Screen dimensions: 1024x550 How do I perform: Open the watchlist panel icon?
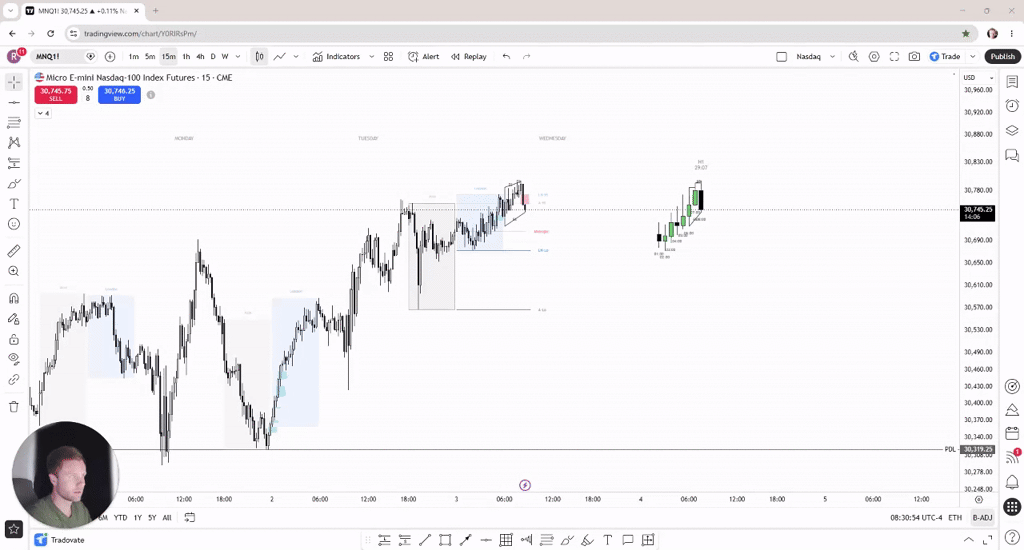1012,82
